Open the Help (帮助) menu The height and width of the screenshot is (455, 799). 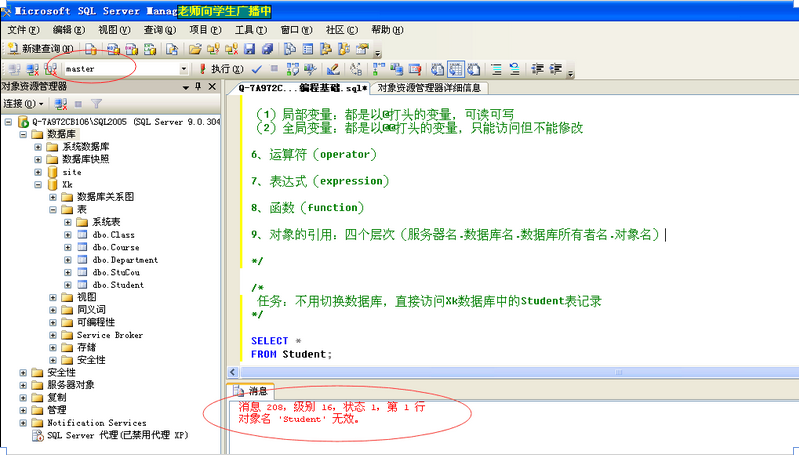click(387, 30)
